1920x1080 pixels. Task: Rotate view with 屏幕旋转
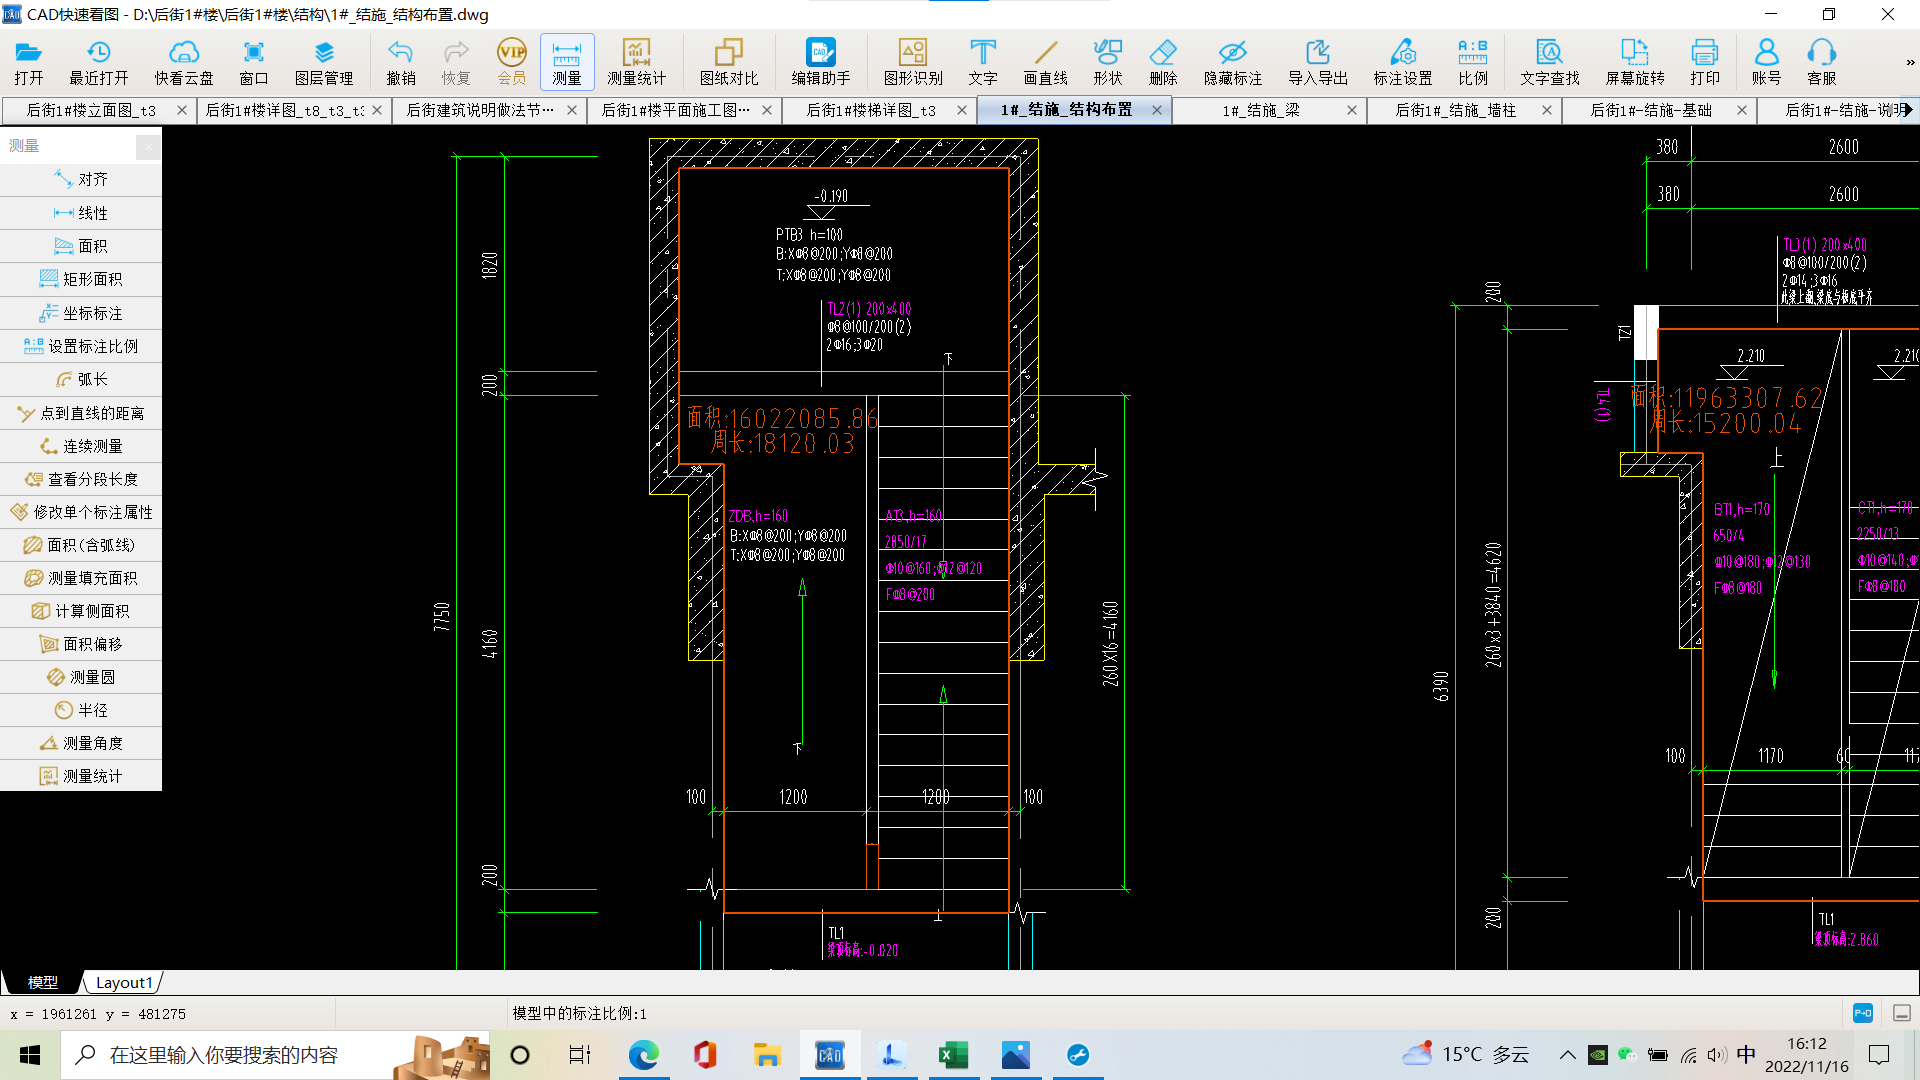tap(1635, 62)
